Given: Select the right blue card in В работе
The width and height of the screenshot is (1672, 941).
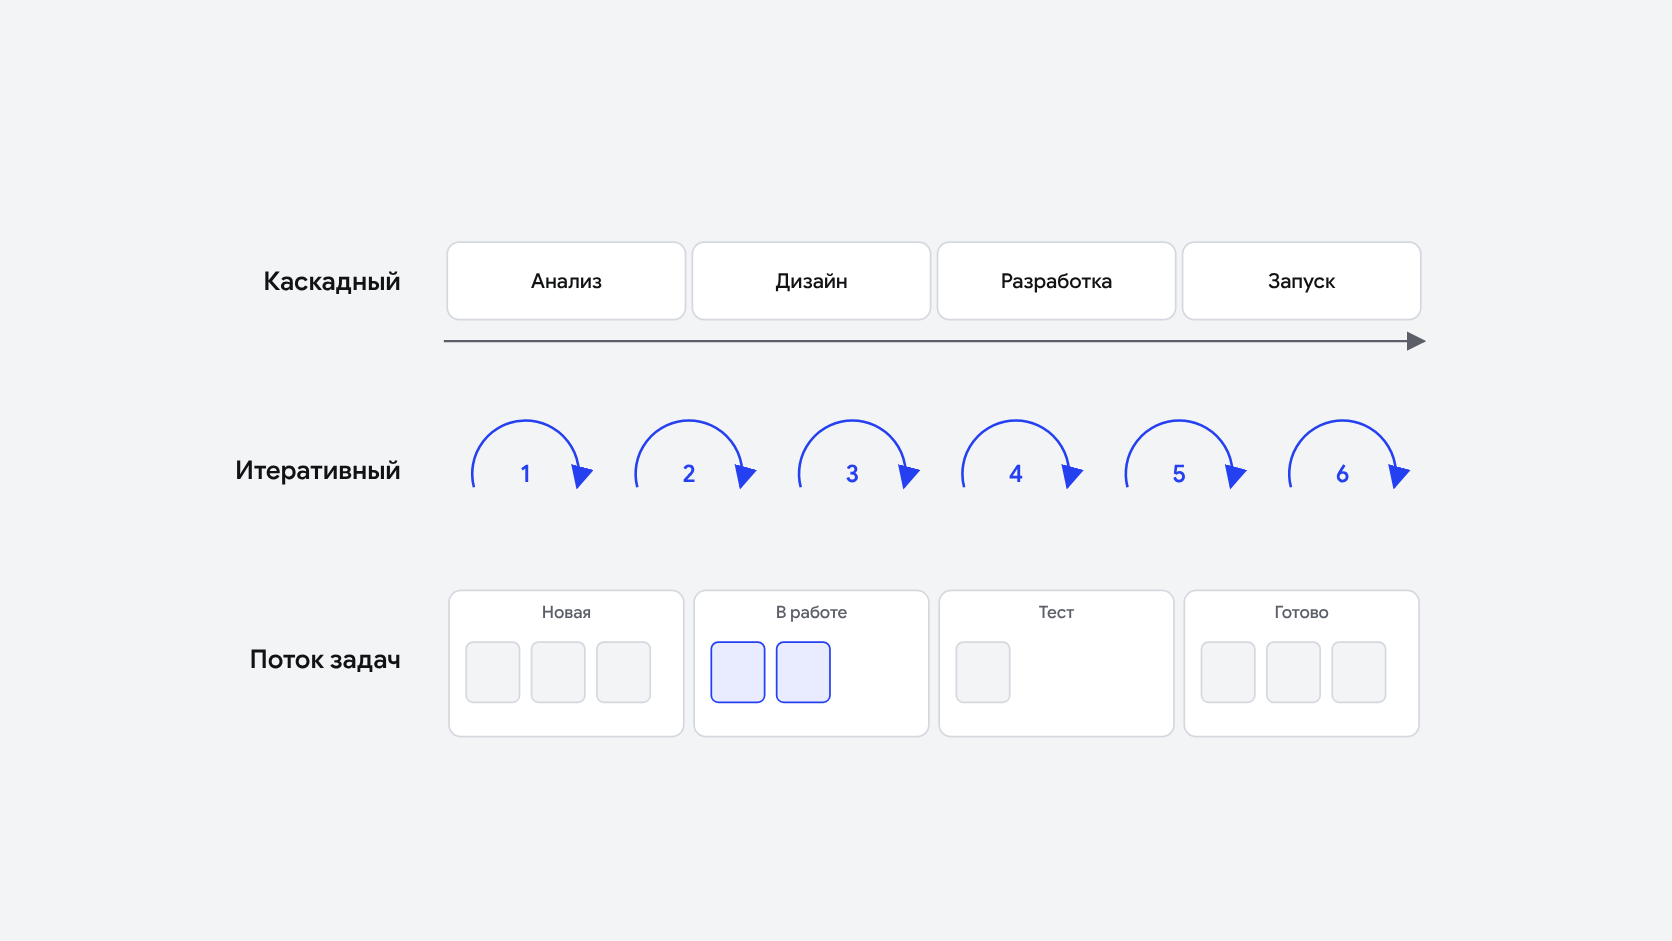Looking at the screenshot, I should tap(803, 672).
